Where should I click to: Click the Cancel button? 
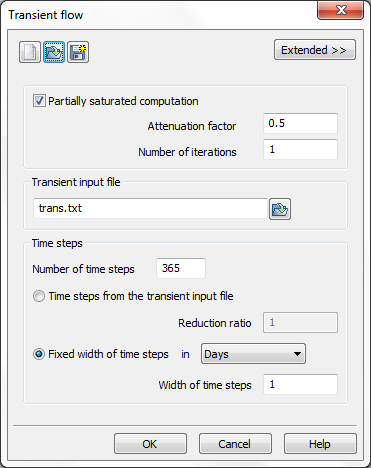click(x=235, y=444)
